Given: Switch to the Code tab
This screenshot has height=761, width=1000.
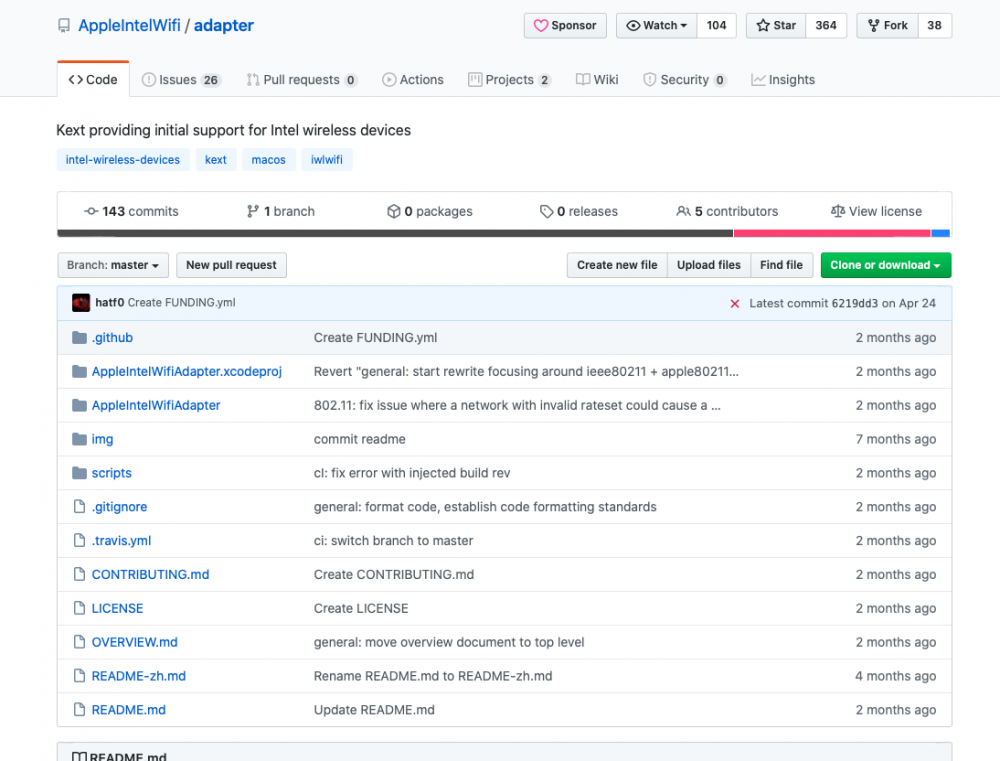Looking at the screenshot, I should [93, 80].
